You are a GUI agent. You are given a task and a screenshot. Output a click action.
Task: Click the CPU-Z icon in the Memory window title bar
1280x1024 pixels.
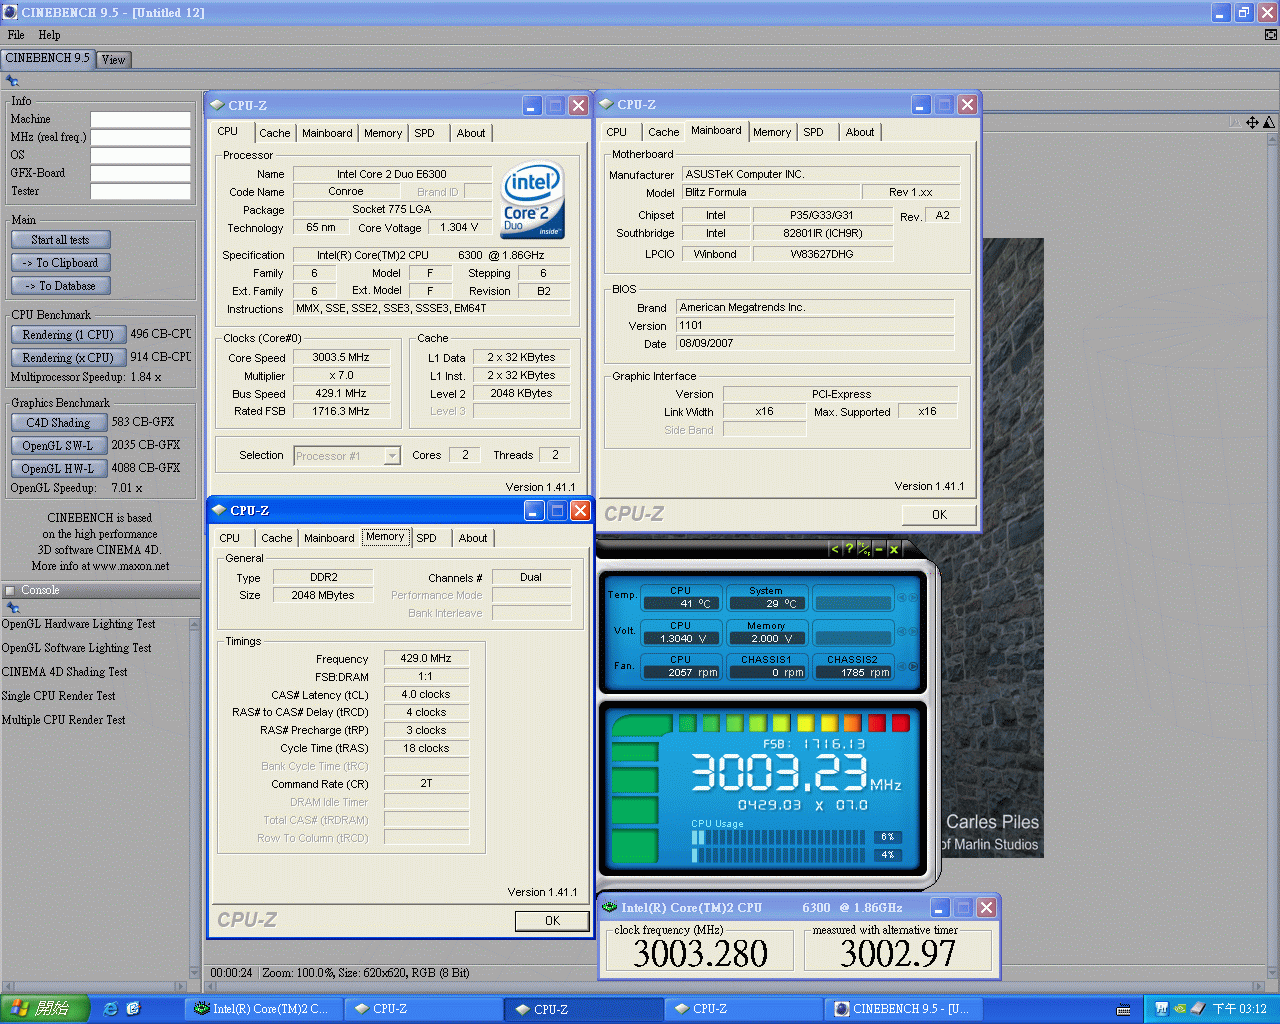(219, 510)
